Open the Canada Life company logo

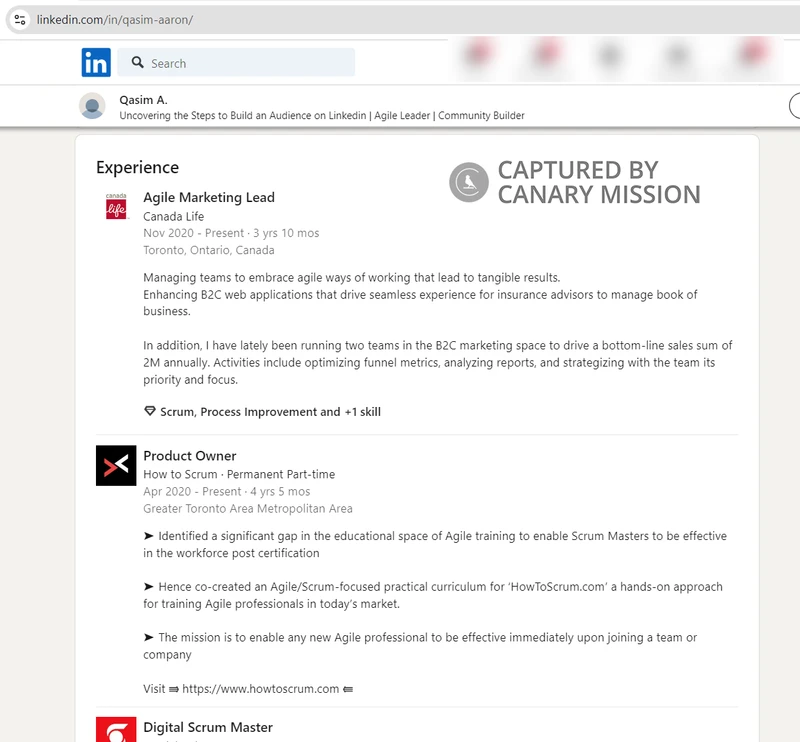click(116, 206)
